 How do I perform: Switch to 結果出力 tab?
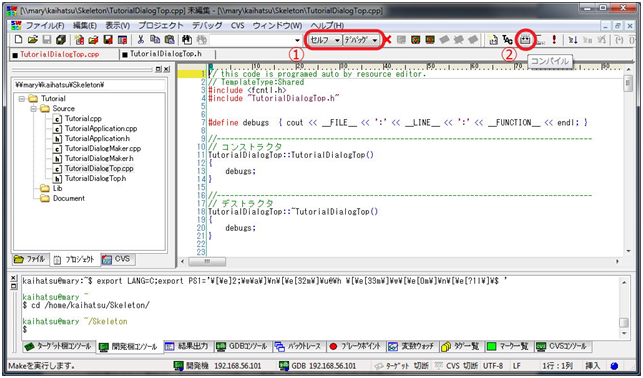click(x=187, y=346)
